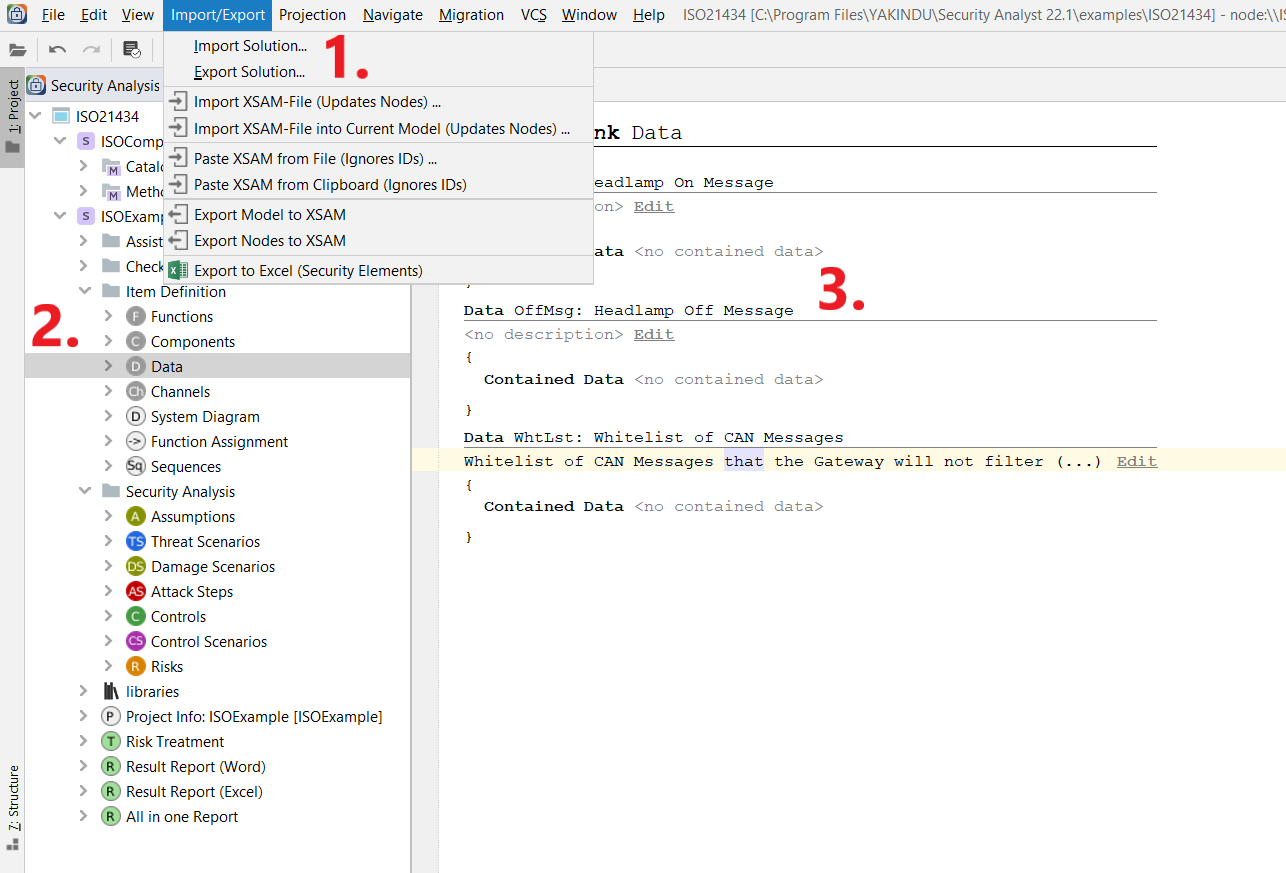
Task: Click the Data node D icon
Action: 136,366
